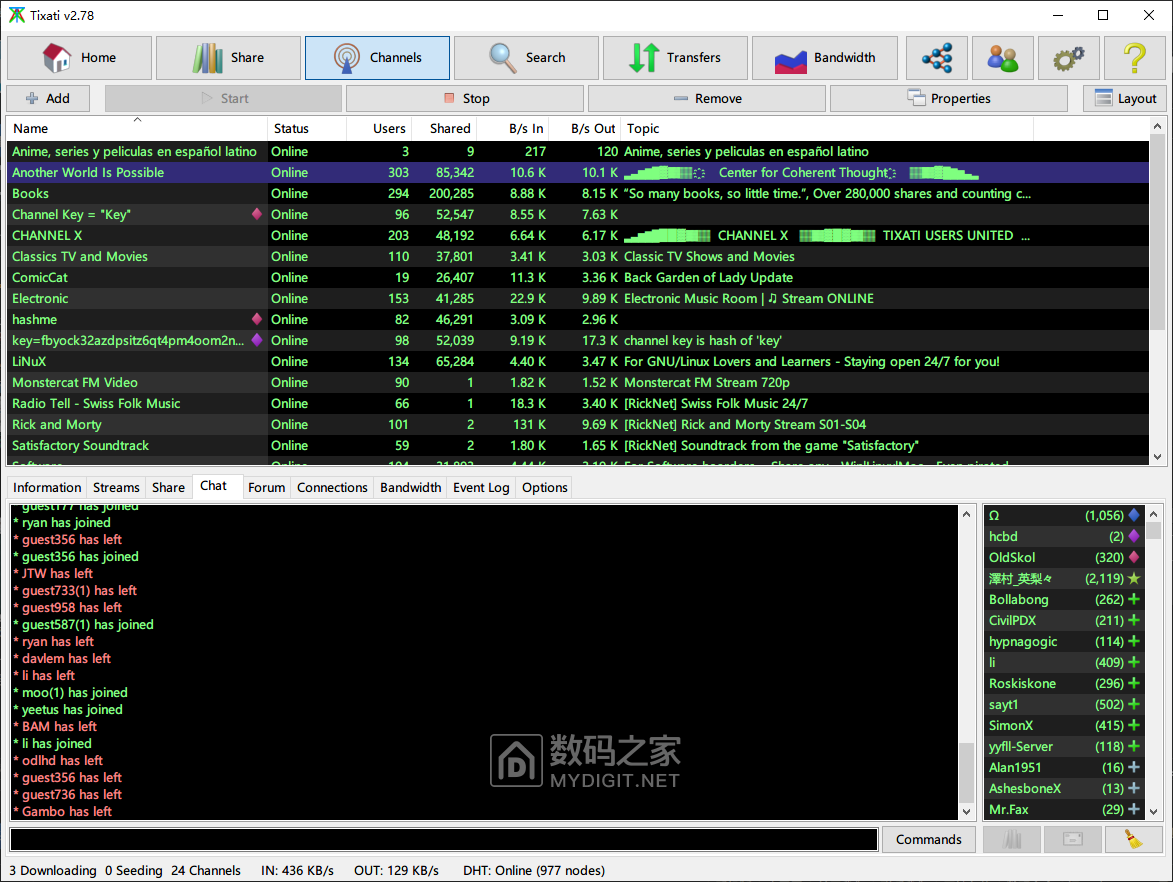Select the Rick and Morty channel
Image resolution: width=1173 pixels, height=882 pixels.
point(578,424)
